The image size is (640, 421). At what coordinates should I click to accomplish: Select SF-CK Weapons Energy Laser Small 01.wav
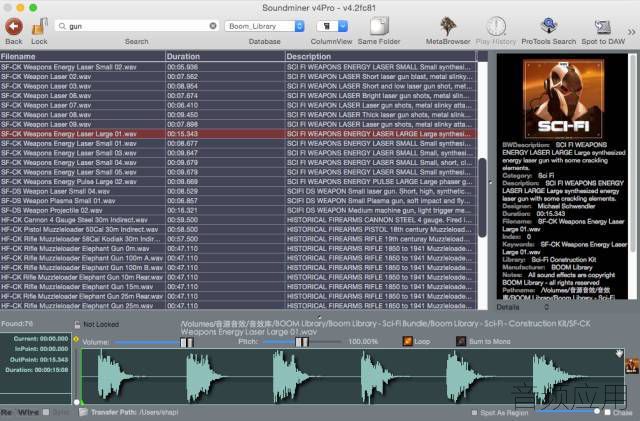coord(238,144)
